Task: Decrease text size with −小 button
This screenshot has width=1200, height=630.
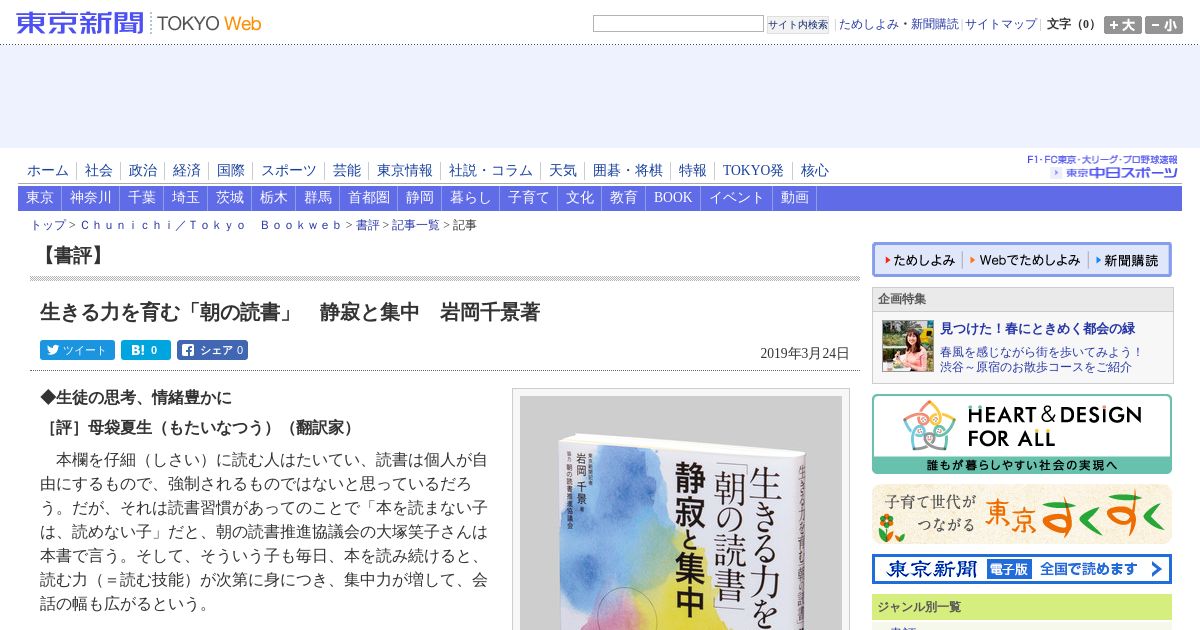Action: point(1164,25)
